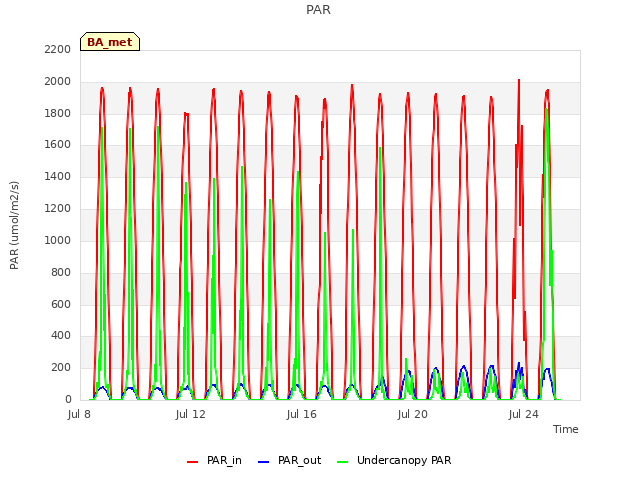Click the BA_met annotation label
Image resolution: width=640 pixels, height=480 pixels.
coord(110,42)
